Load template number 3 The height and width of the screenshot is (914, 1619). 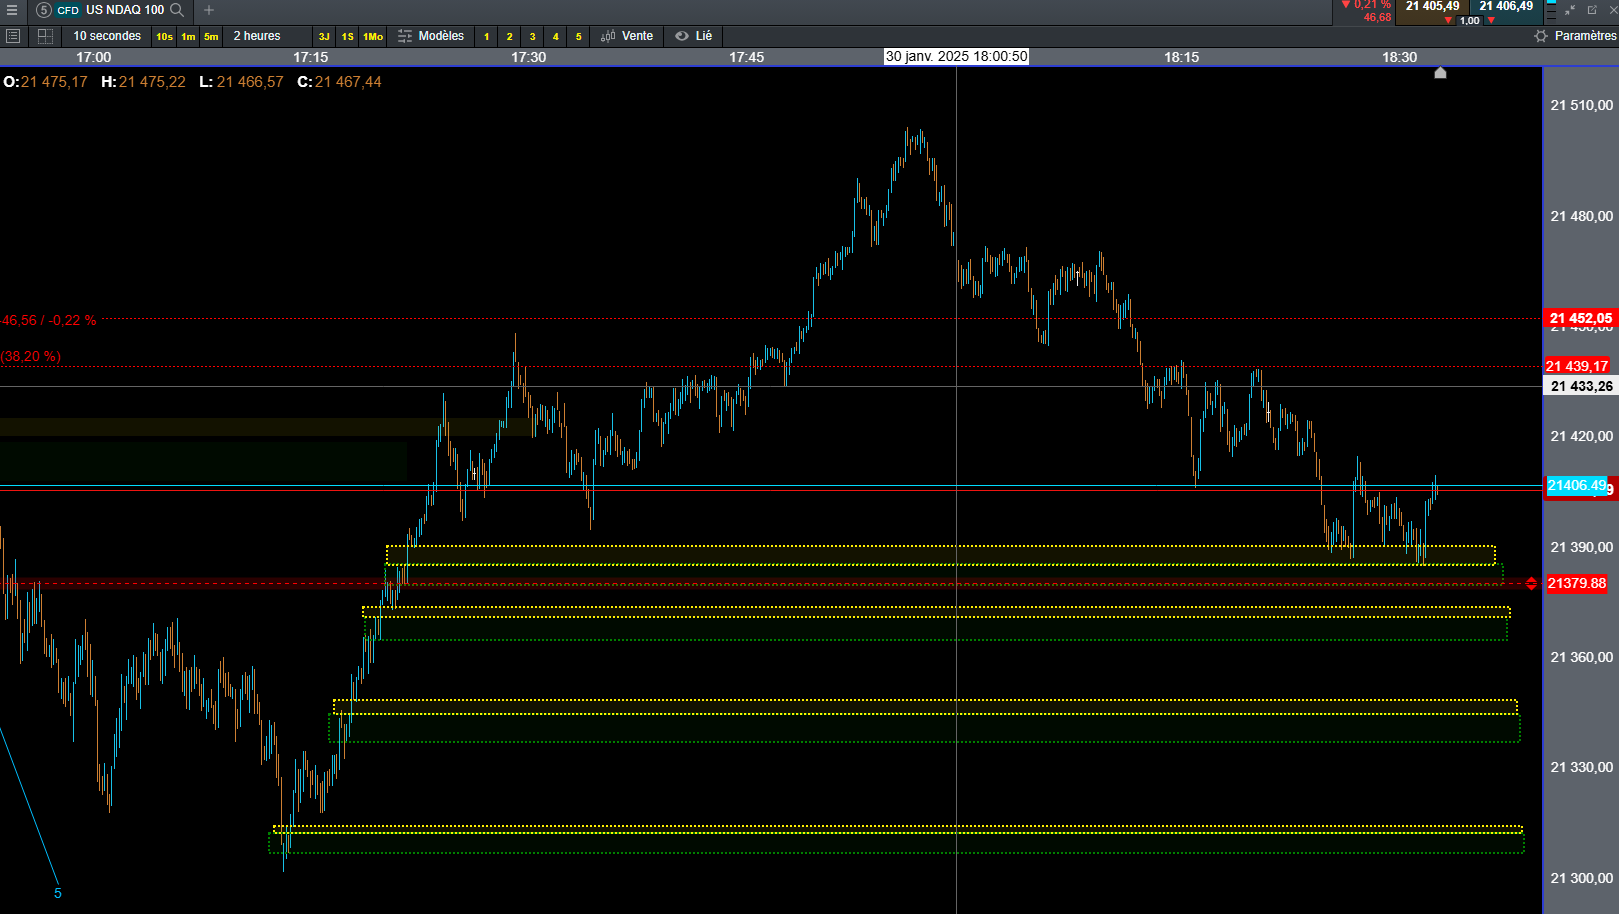click(x=533, y=37)
